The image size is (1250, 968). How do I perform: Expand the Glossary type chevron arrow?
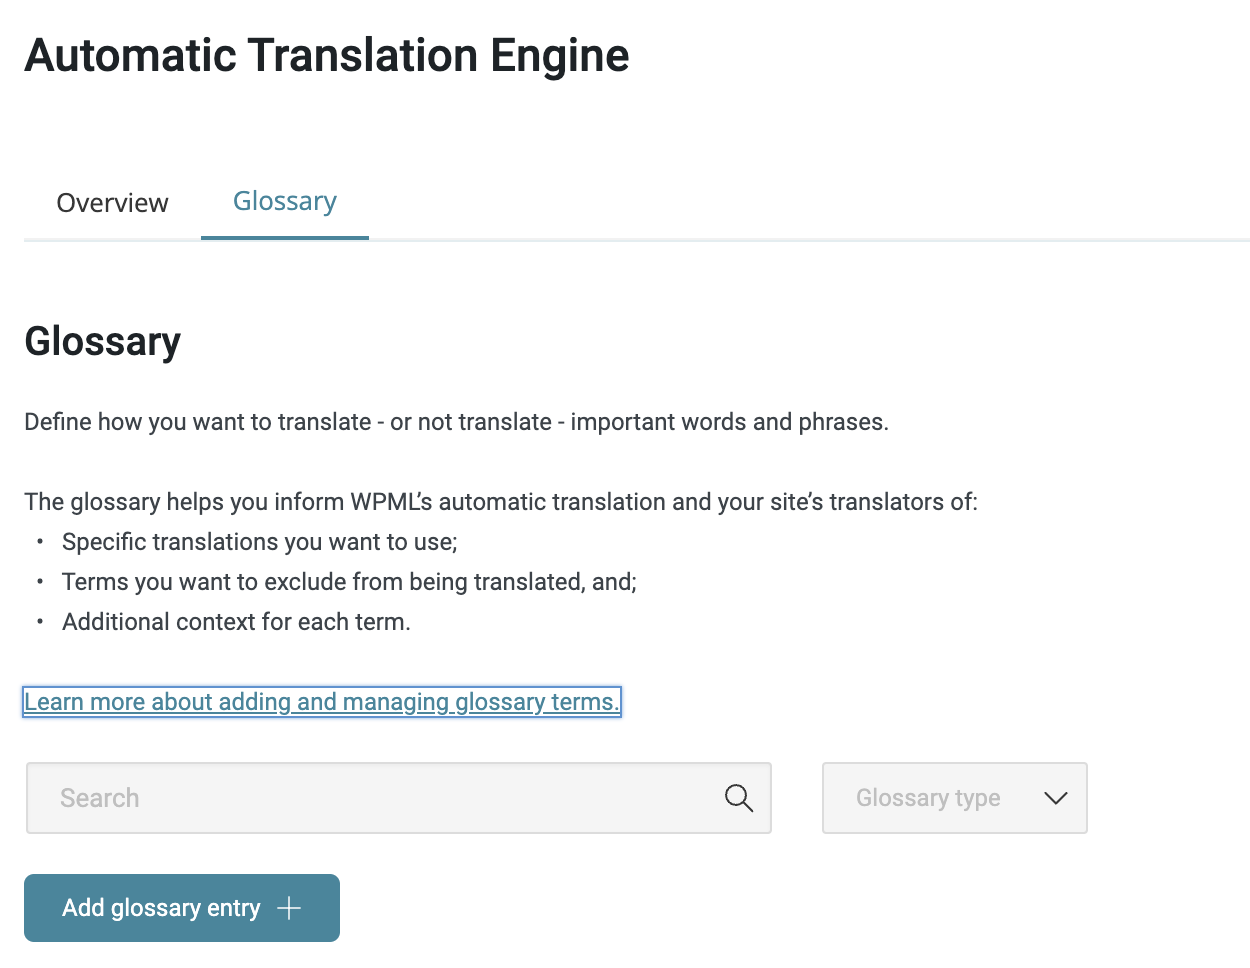point(1056,798)
